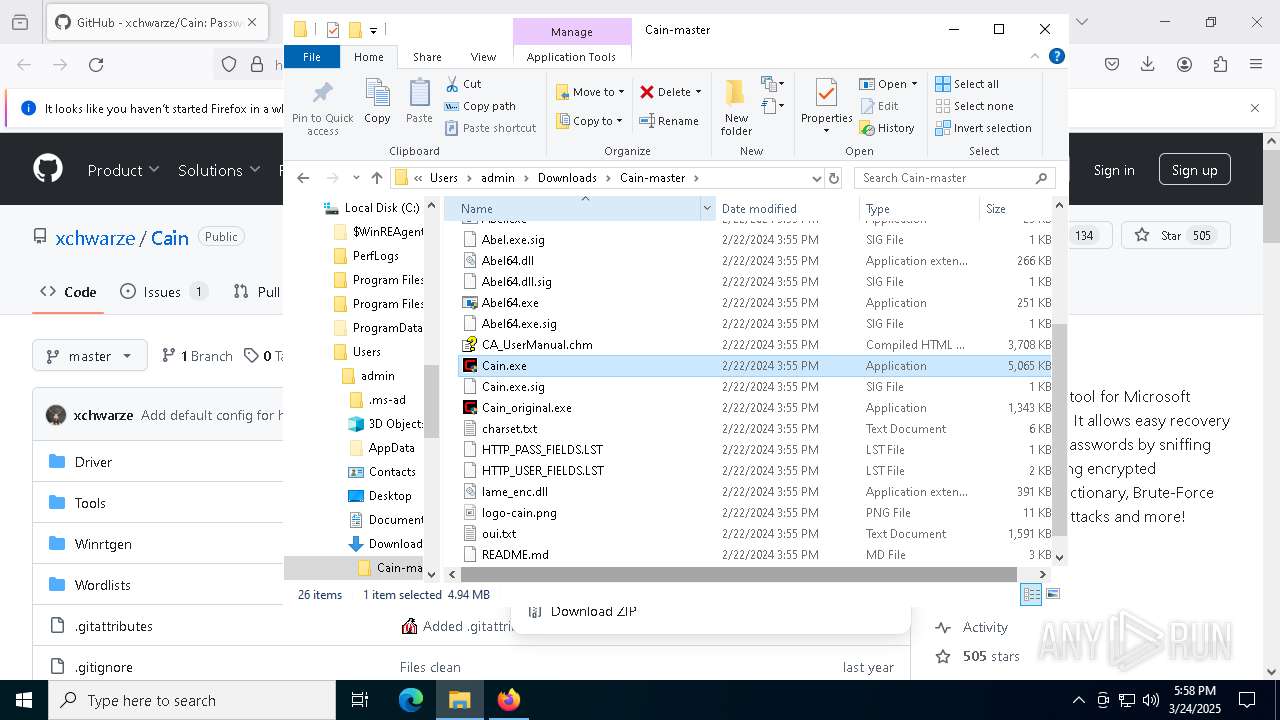Switch to large icons view in status bar

click(x=1052, y=594)
